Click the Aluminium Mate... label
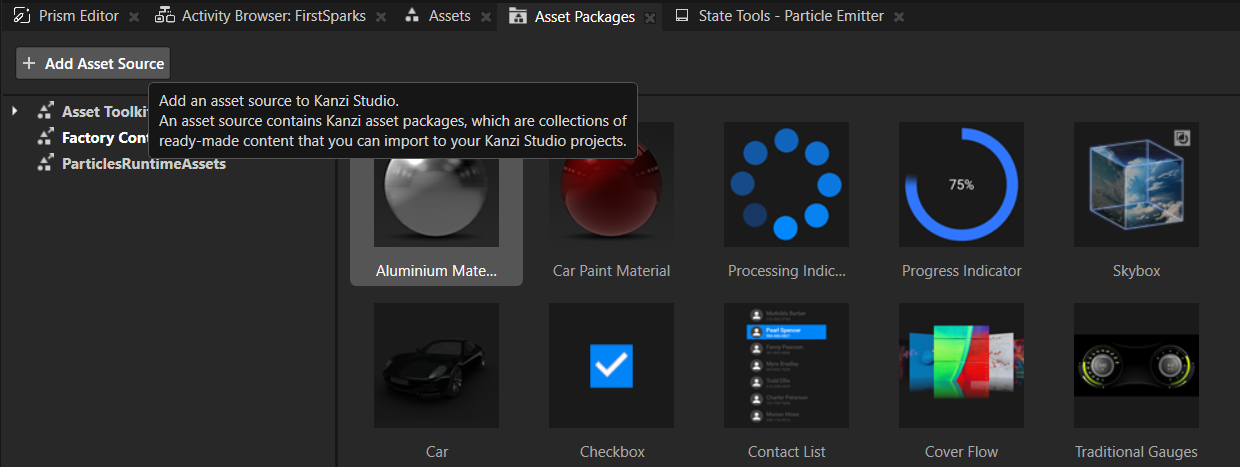Screen dimensions: 1240x467 [436, 270]
